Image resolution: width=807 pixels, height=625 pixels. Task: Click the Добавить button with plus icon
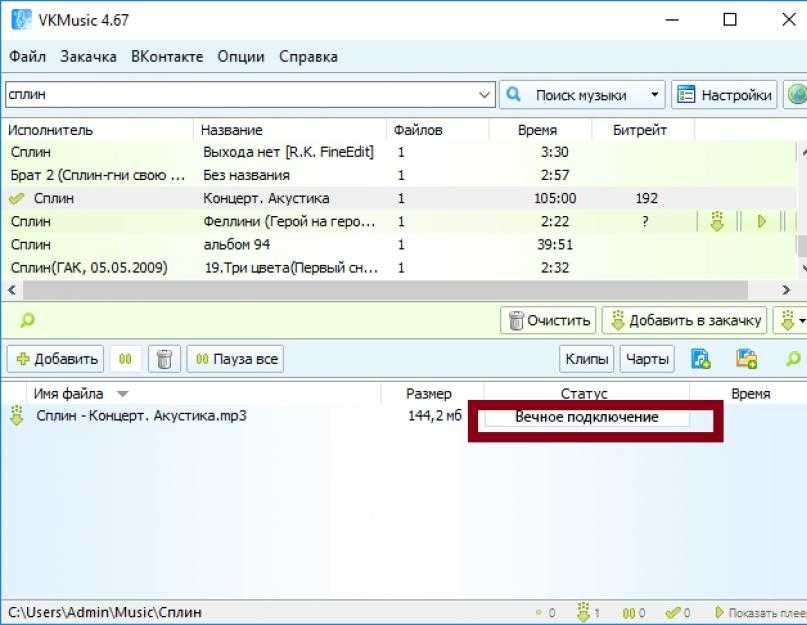[56, 359]
